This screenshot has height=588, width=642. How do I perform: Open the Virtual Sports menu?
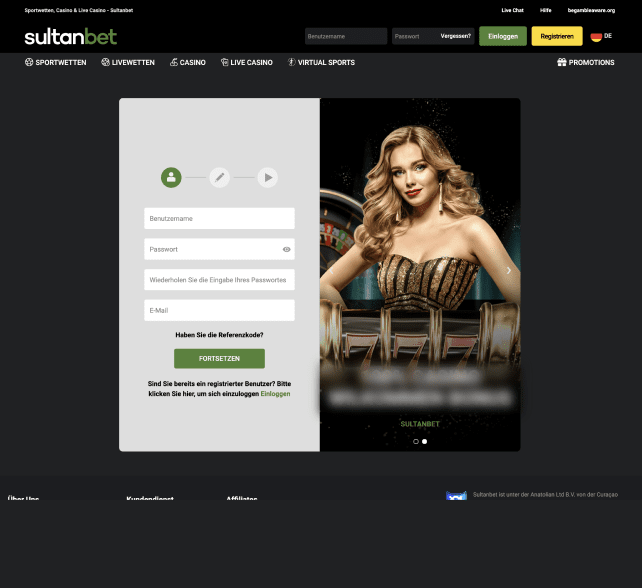coord(321,62)
